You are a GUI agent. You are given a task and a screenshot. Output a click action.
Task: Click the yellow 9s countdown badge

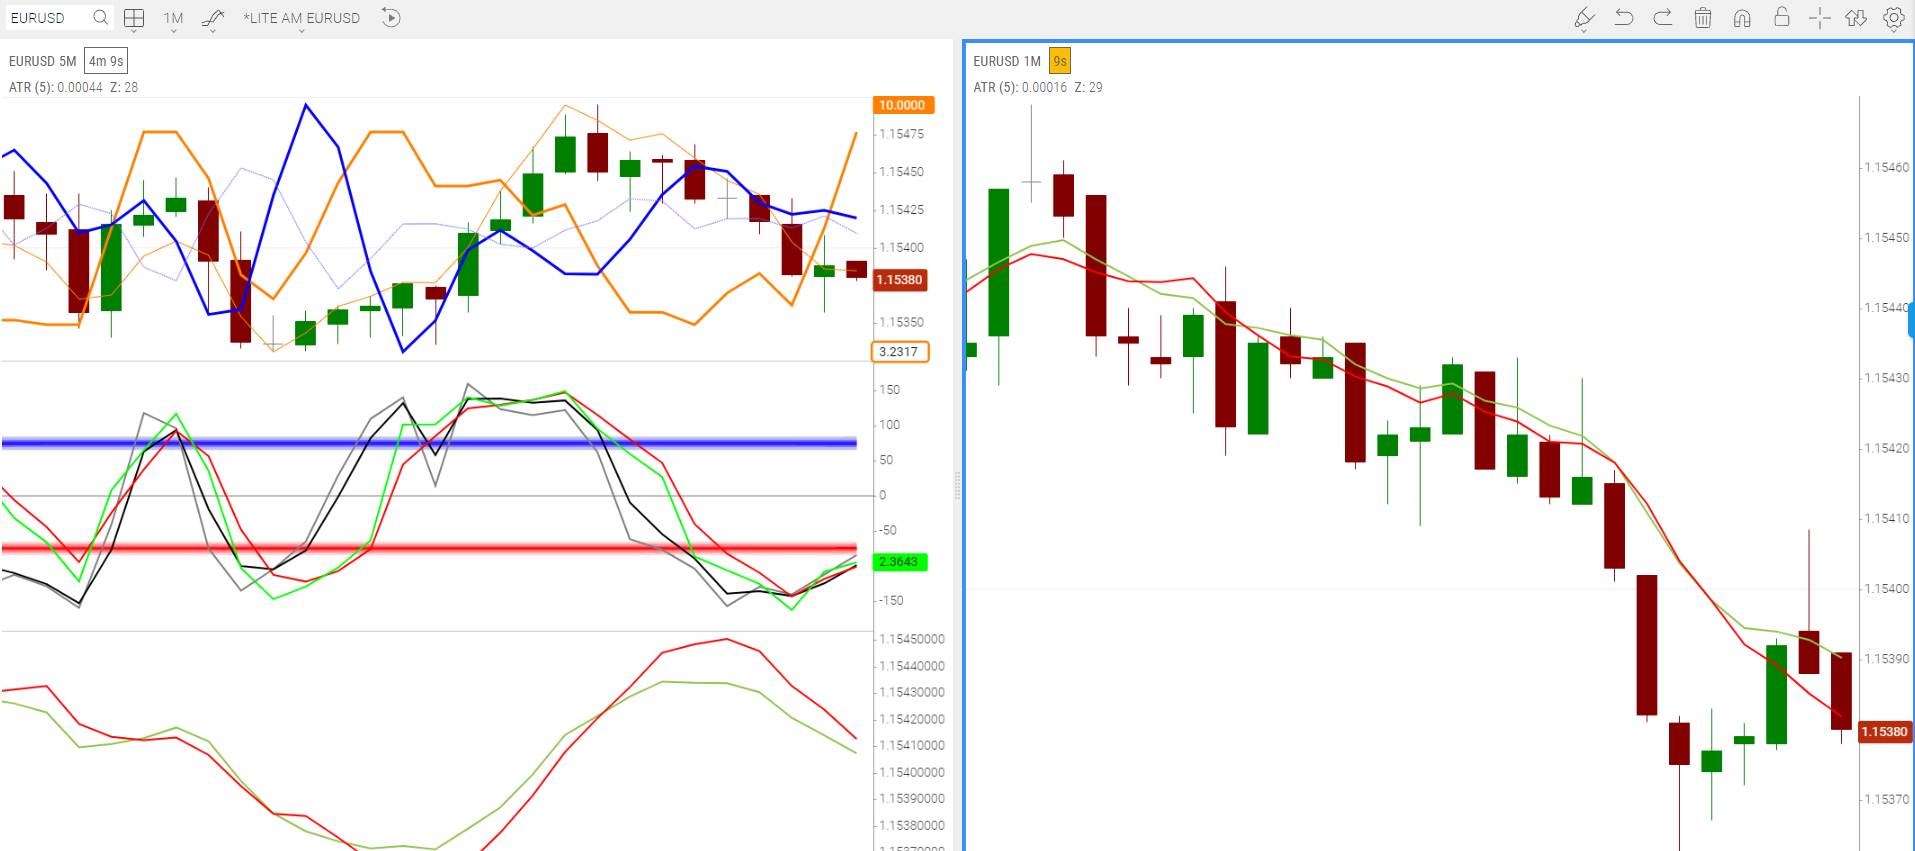(1060, 61)
